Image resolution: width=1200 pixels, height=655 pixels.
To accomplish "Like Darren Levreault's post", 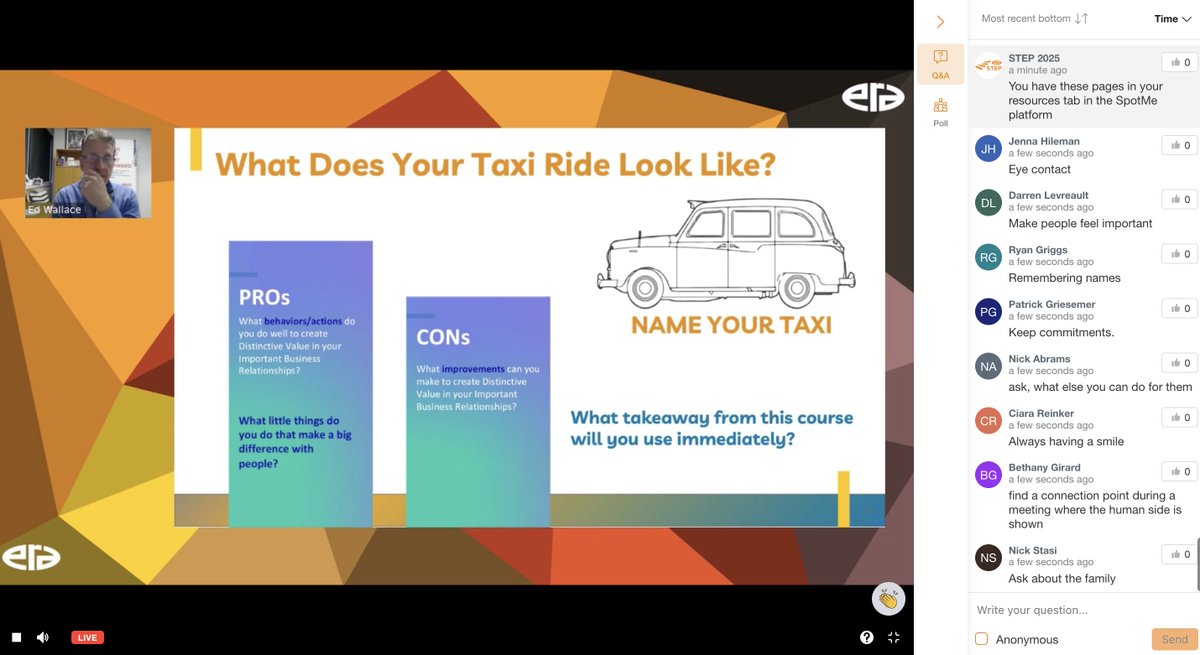I will pyautogui.click(x=1180, y=199).
